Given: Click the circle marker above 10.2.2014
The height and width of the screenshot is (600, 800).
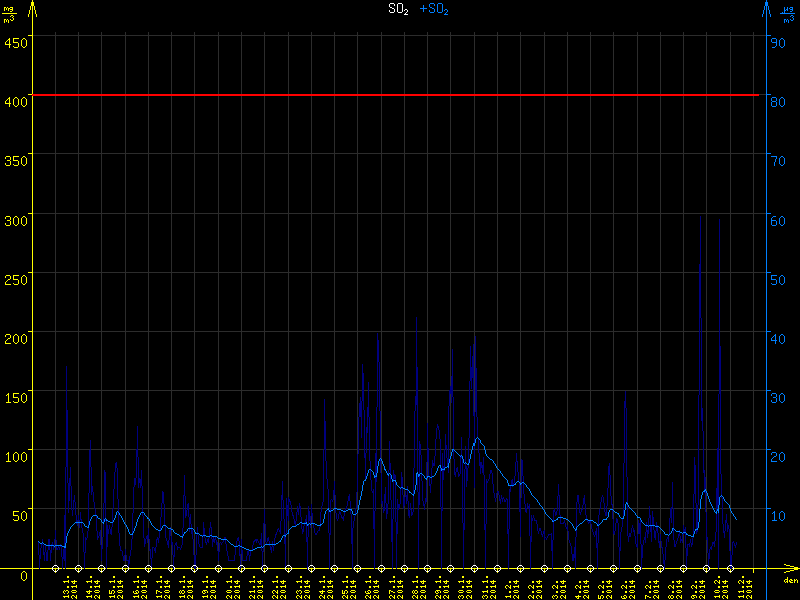Looking at the screenshot, I should click(x=731, y=568).
